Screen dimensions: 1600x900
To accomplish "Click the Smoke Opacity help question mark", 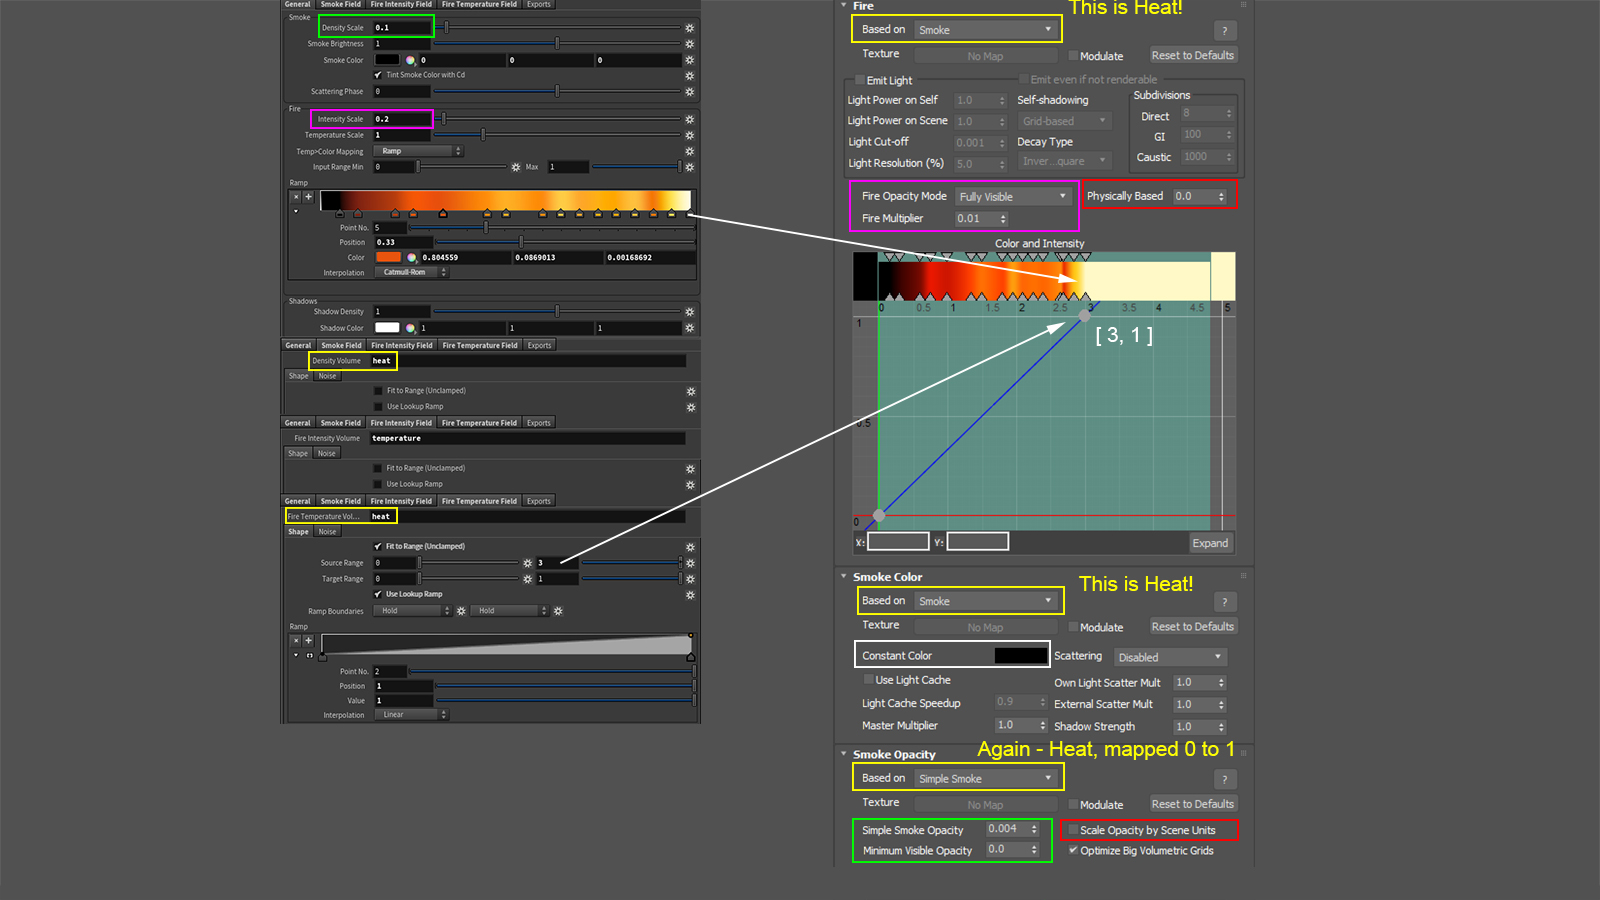I will tap(1224, 780).
